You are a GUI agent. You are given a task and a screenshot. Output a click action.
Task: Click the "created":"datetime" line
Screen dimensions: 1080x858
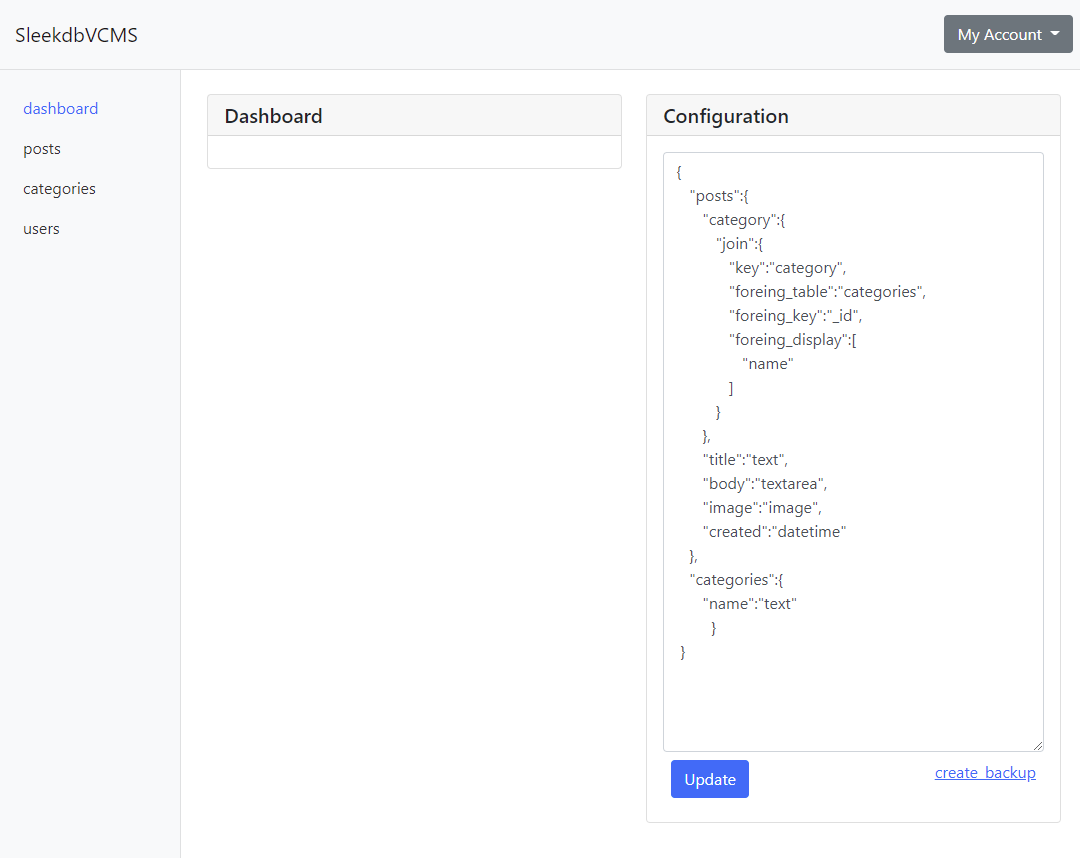774,532
